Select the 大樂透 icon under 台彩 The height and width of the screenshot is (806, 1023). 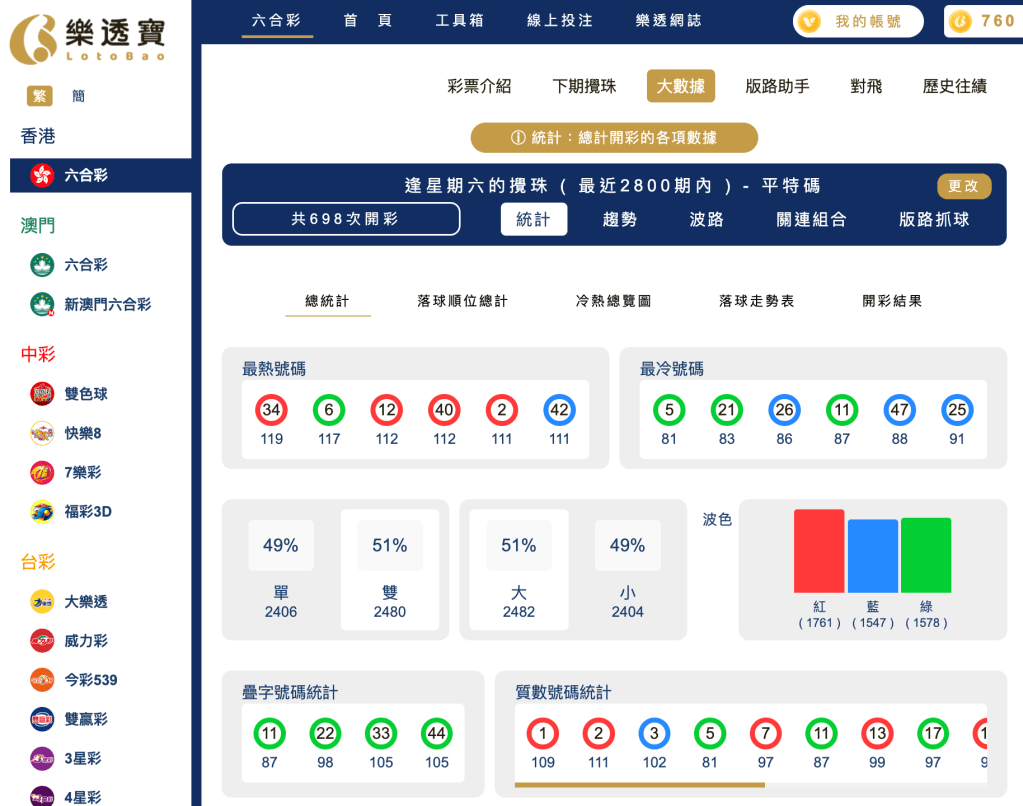point(40,601)
